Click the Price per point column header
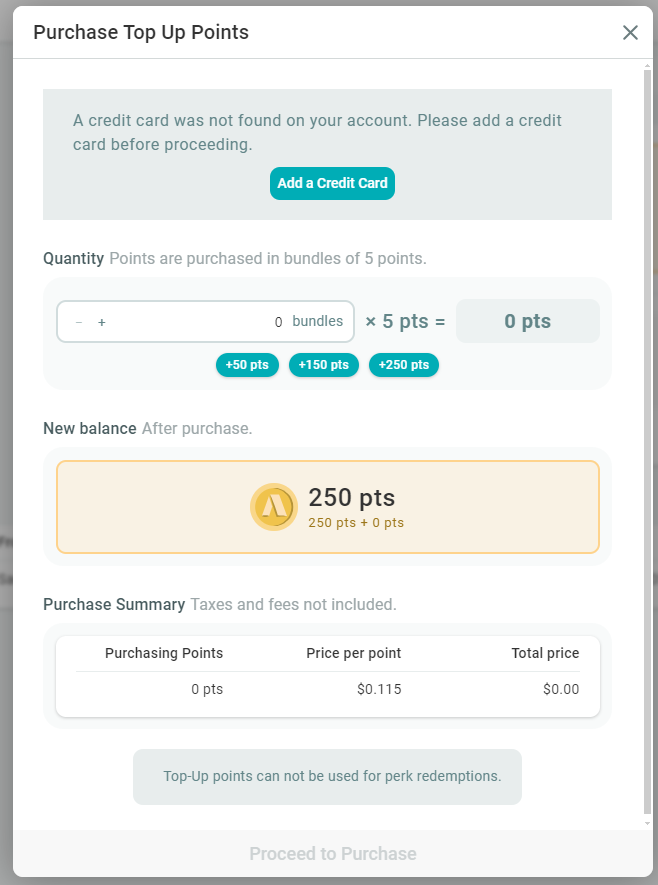Viewport: 658px width, 885px height. (x=353, y=653)
